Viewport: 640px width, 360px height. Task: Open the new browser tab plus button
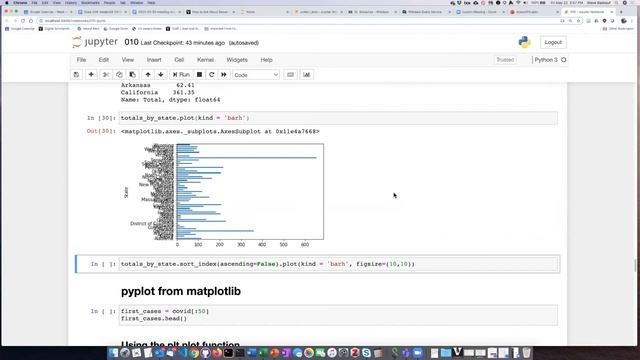[x=621, y=12]
